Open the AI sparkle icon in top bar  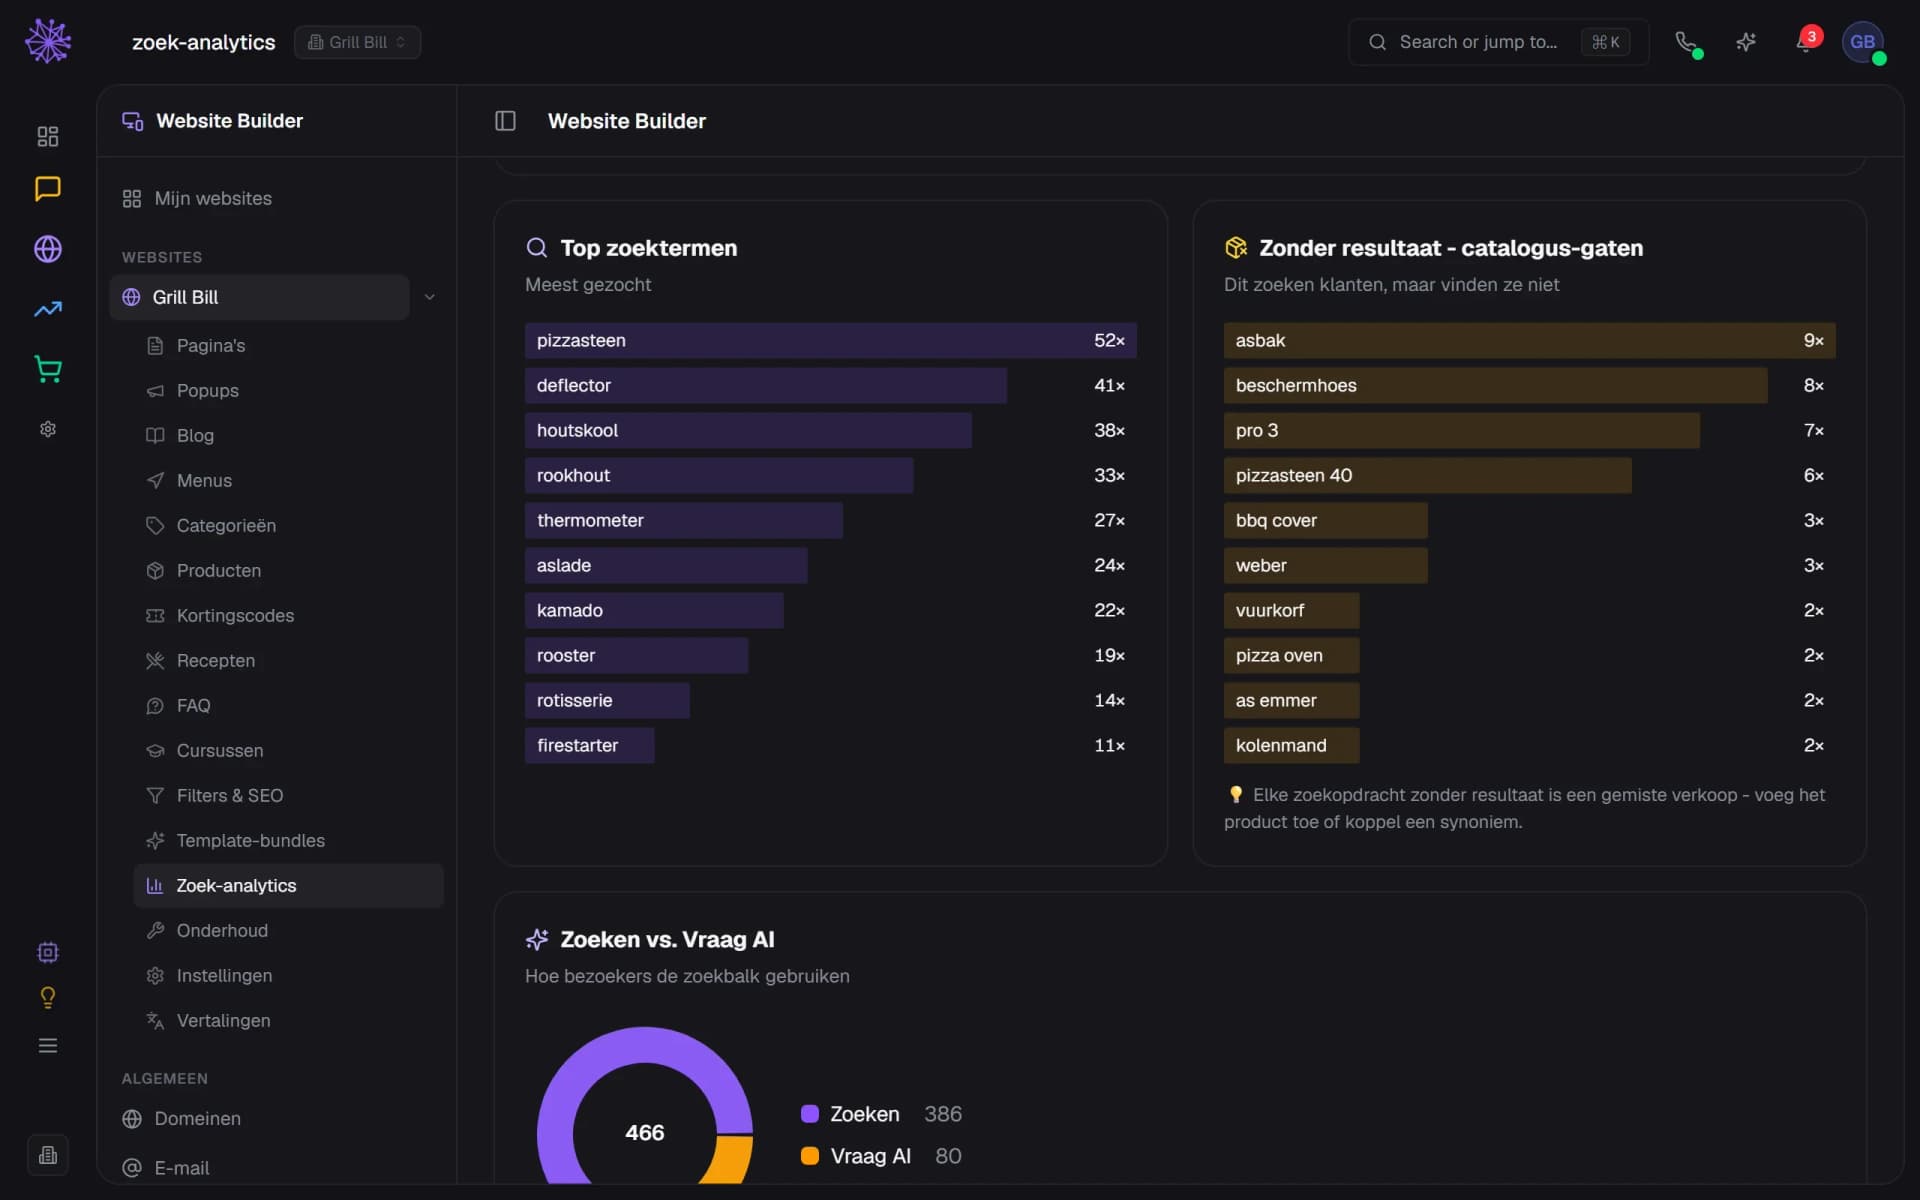1746,42
